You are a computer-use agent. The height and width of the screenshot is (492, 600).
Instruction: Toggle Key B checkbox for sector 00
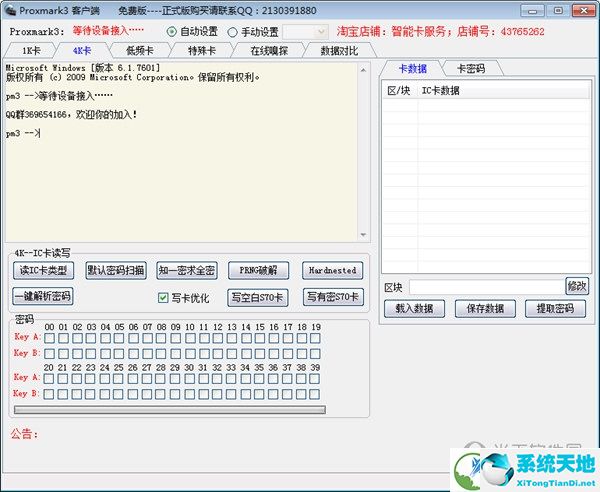point(49,354)
